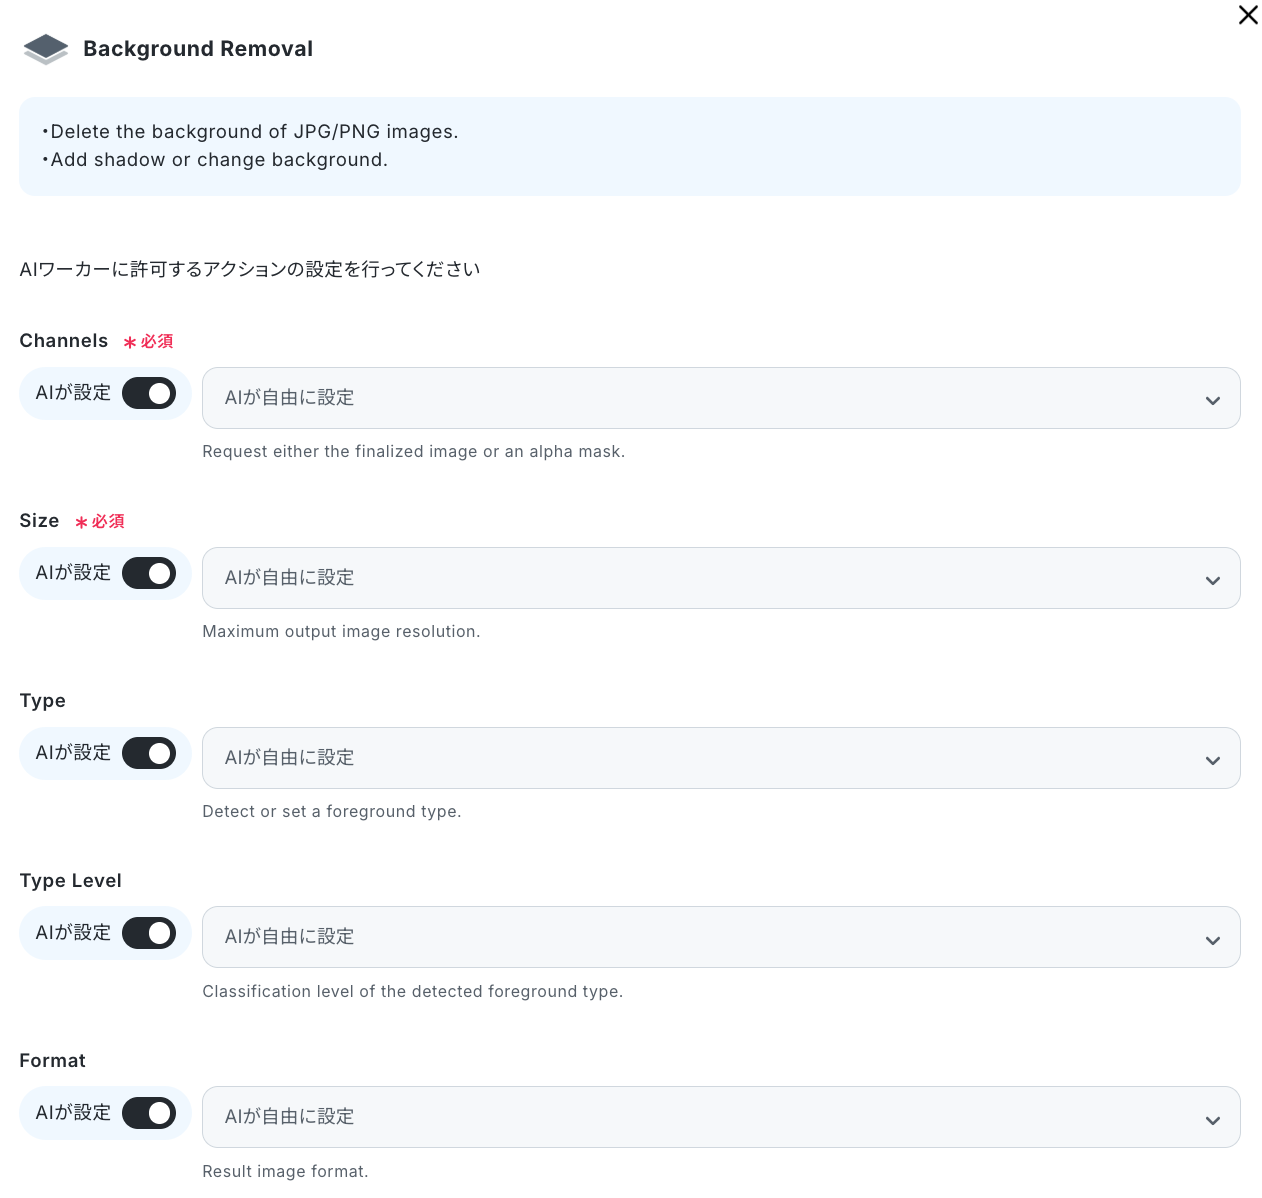Close the Background Removal dialog
This screenshot has height=1198, width=1262.
(x=1248, y=15)
